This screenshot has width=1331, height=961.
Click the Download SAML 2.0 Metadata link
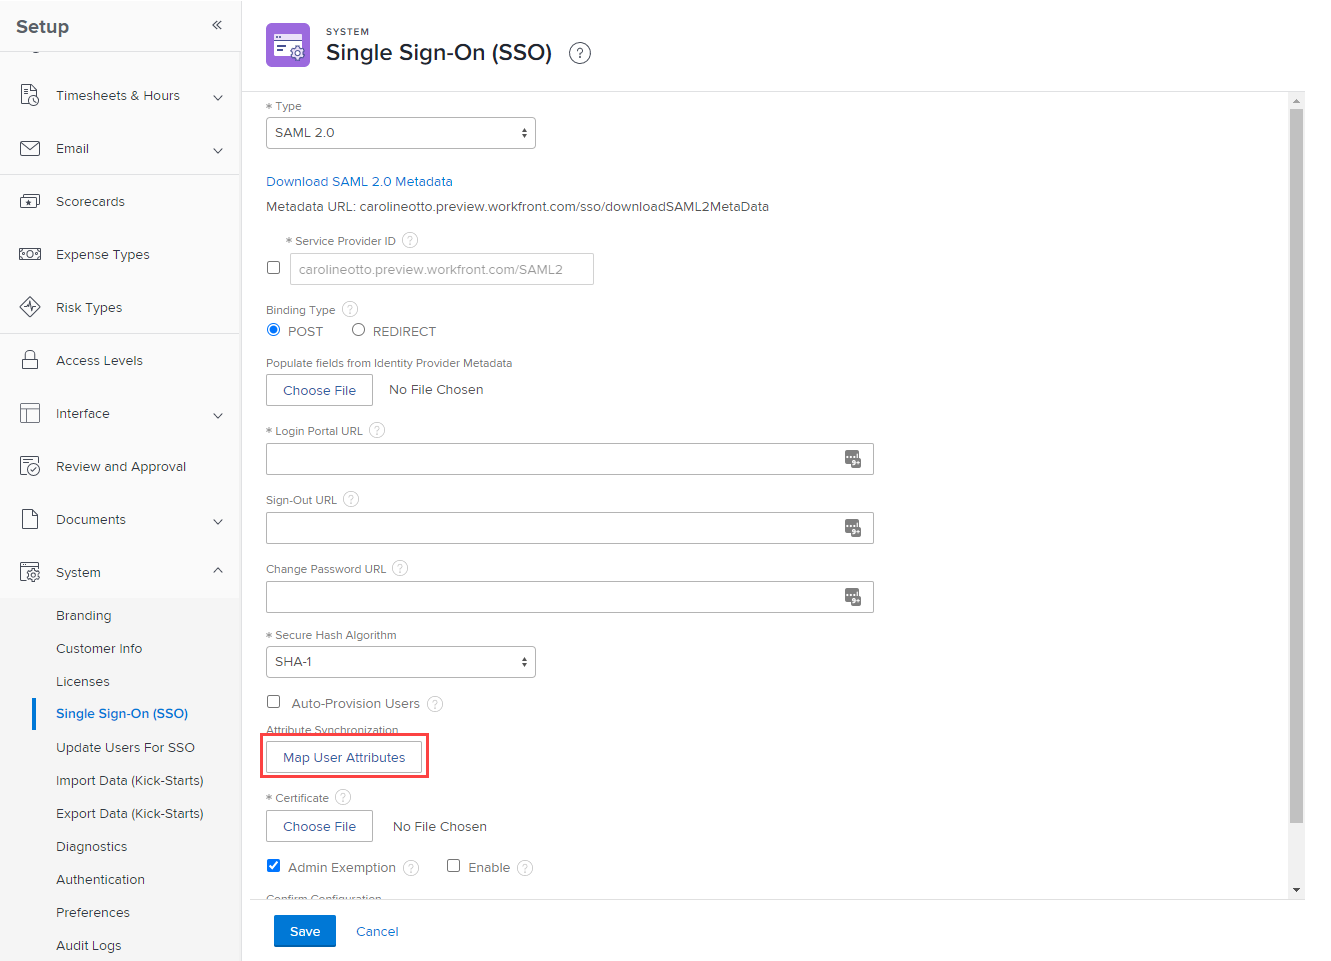click(x=359, y=182)
